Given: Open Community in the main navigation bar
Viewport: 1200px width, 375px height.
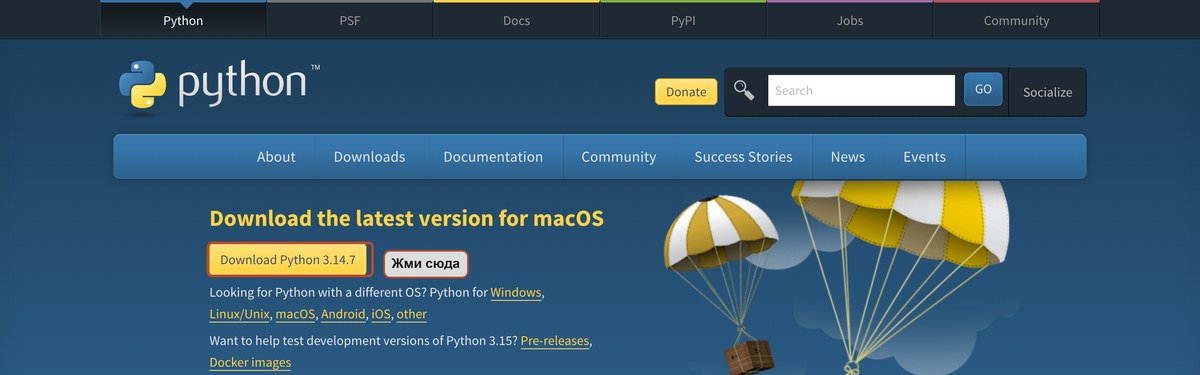Looking at the screenshot, I should click(618, 156).
